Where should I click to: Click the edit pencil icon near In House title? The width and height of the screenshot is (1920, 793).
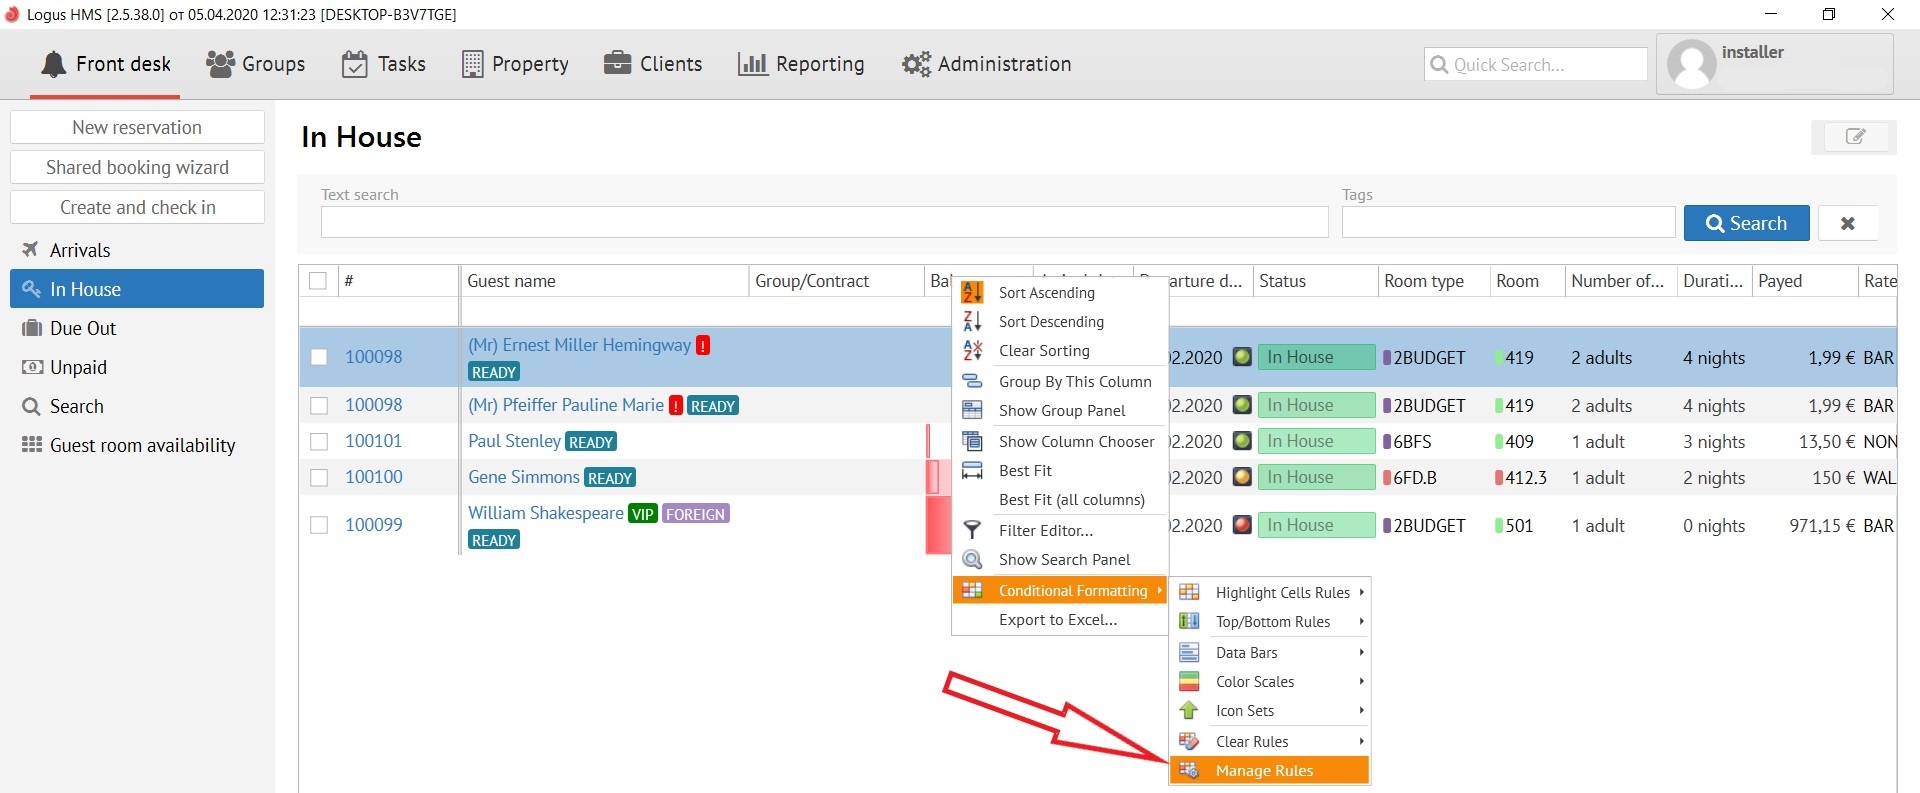click(x=1853, y=137)
